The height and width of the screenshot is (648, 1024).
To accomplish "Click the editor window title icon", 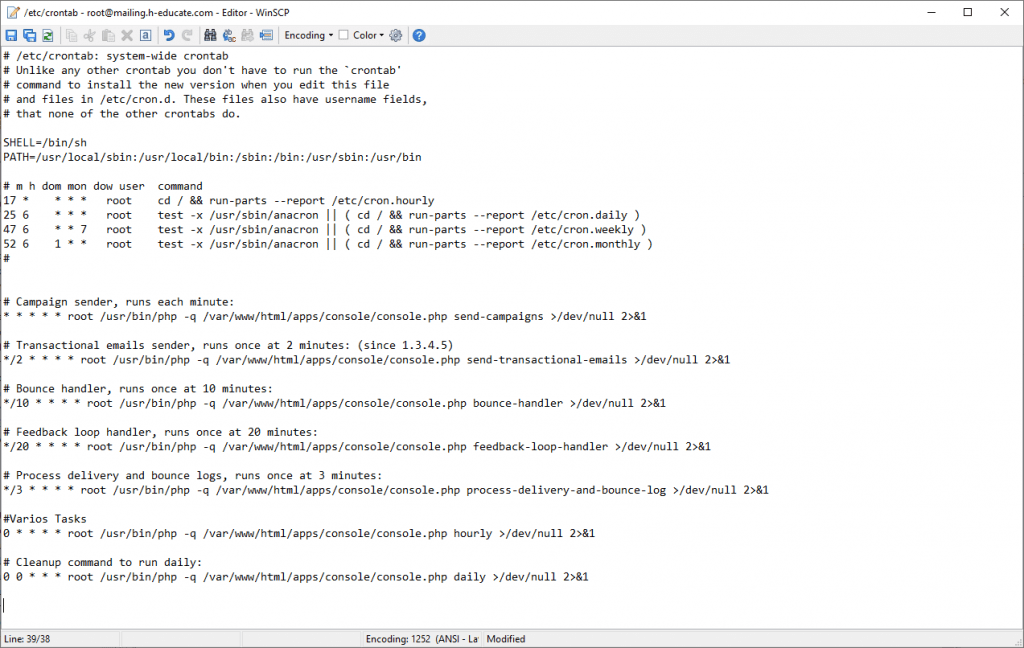I will 13,12.
